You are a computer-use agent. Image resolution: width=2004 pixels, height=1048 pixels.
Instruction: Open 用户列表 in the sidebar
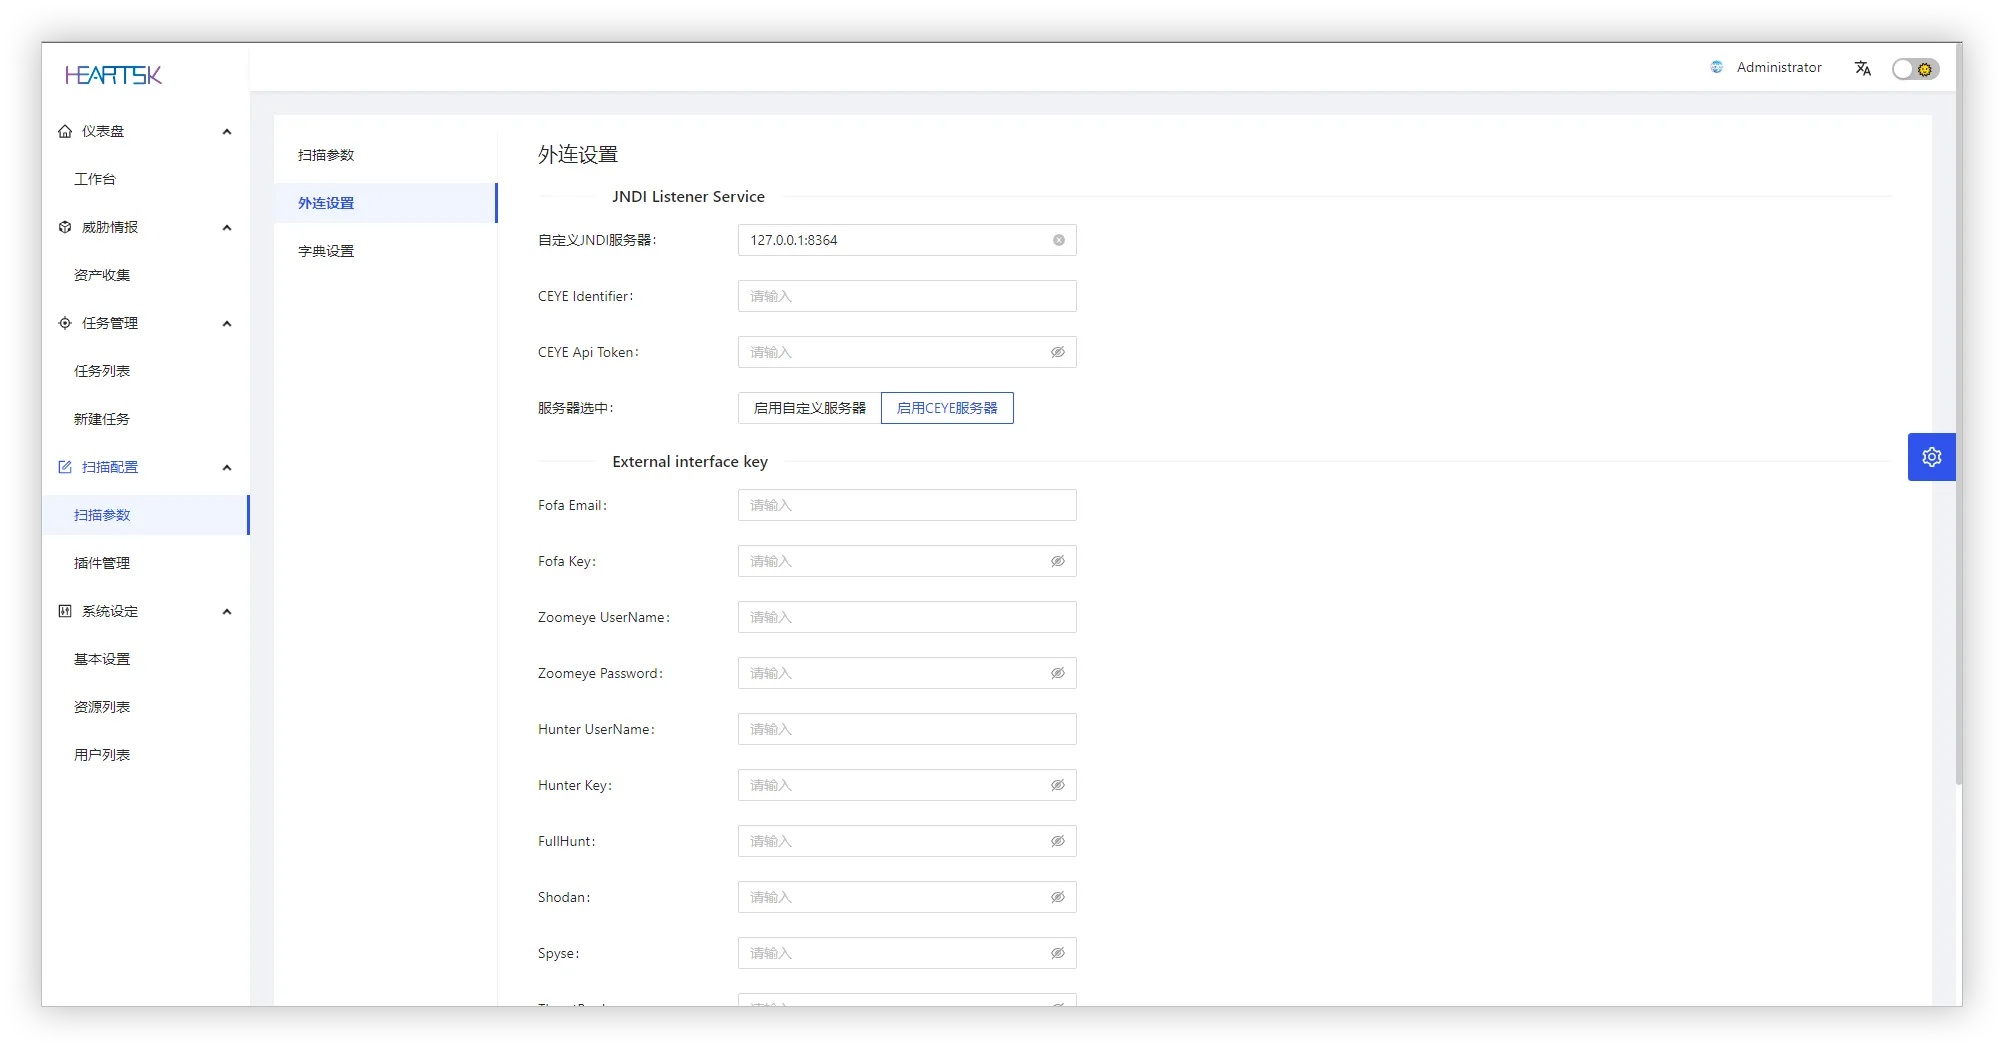102,755
